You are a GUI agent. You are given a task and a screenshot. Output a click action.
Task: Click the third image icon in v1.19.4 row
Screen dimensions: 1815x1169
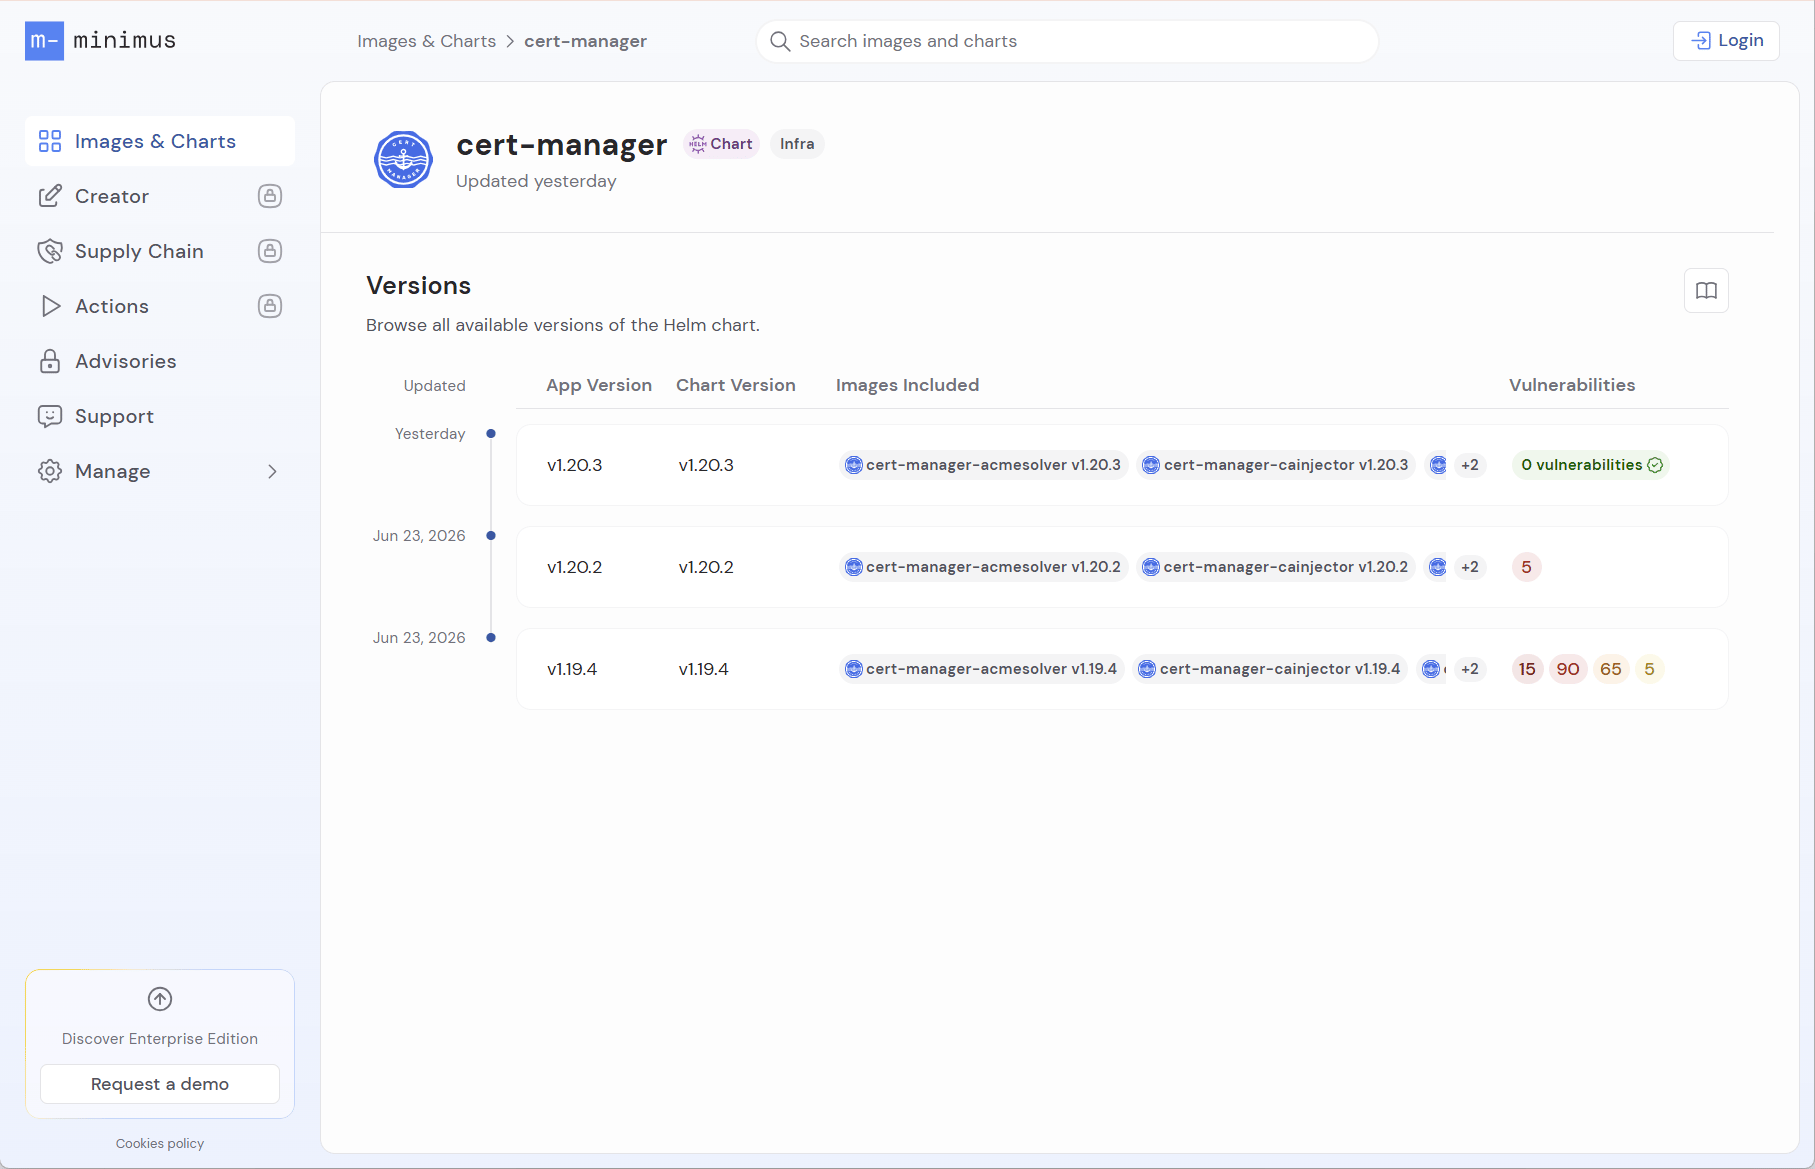point(1433,669)
